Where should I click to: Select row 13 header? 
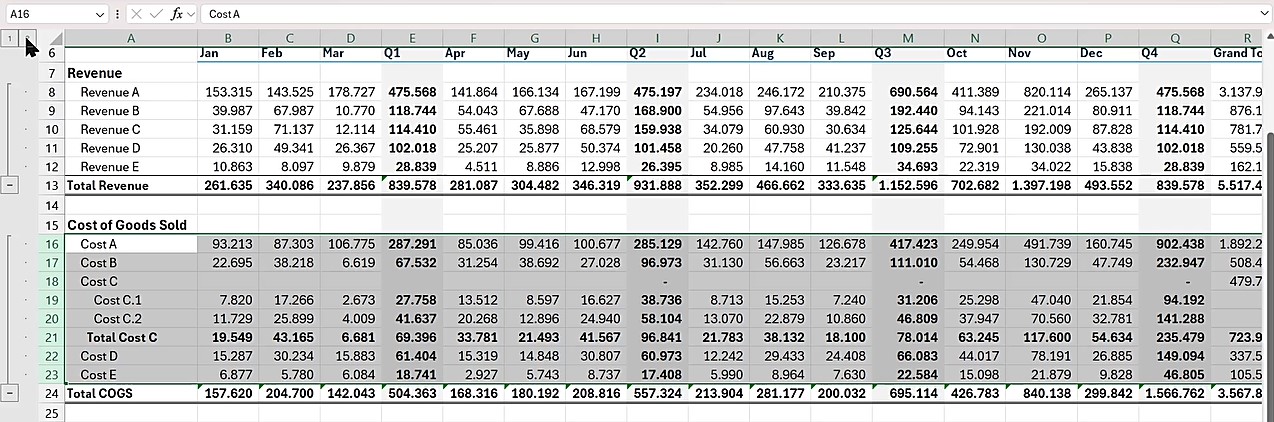[x=52, y=185]
